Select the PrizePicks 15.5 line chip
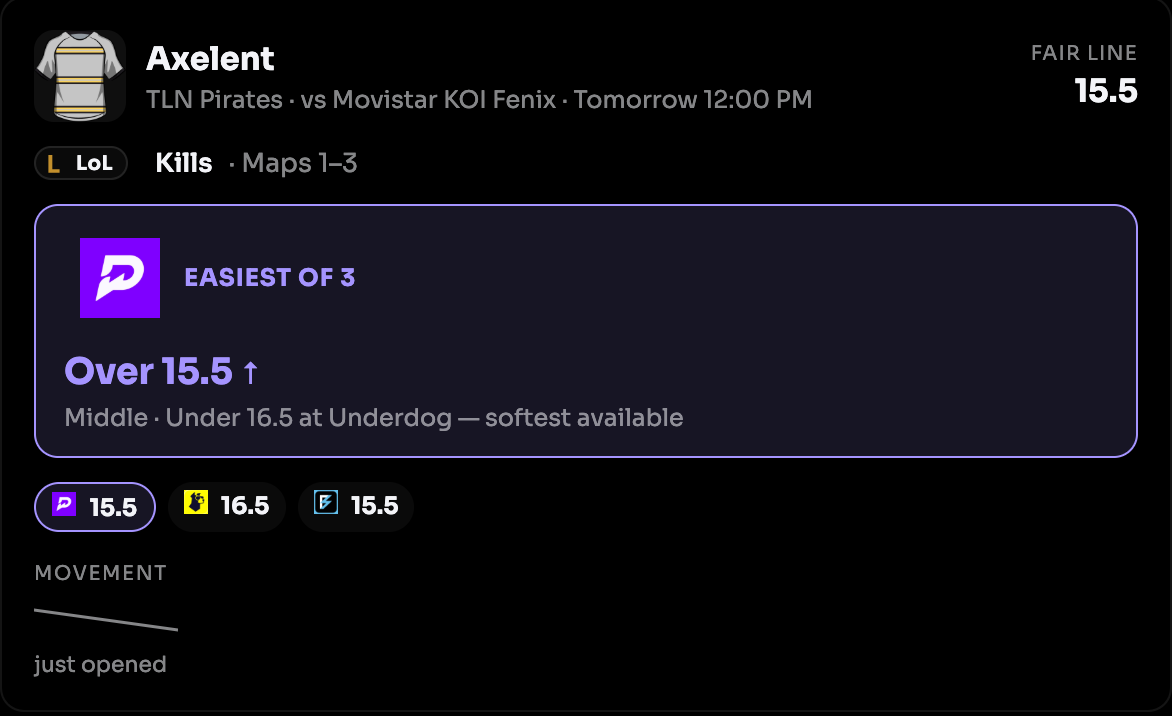1172x716 pixels. click(x=95, y=507)
